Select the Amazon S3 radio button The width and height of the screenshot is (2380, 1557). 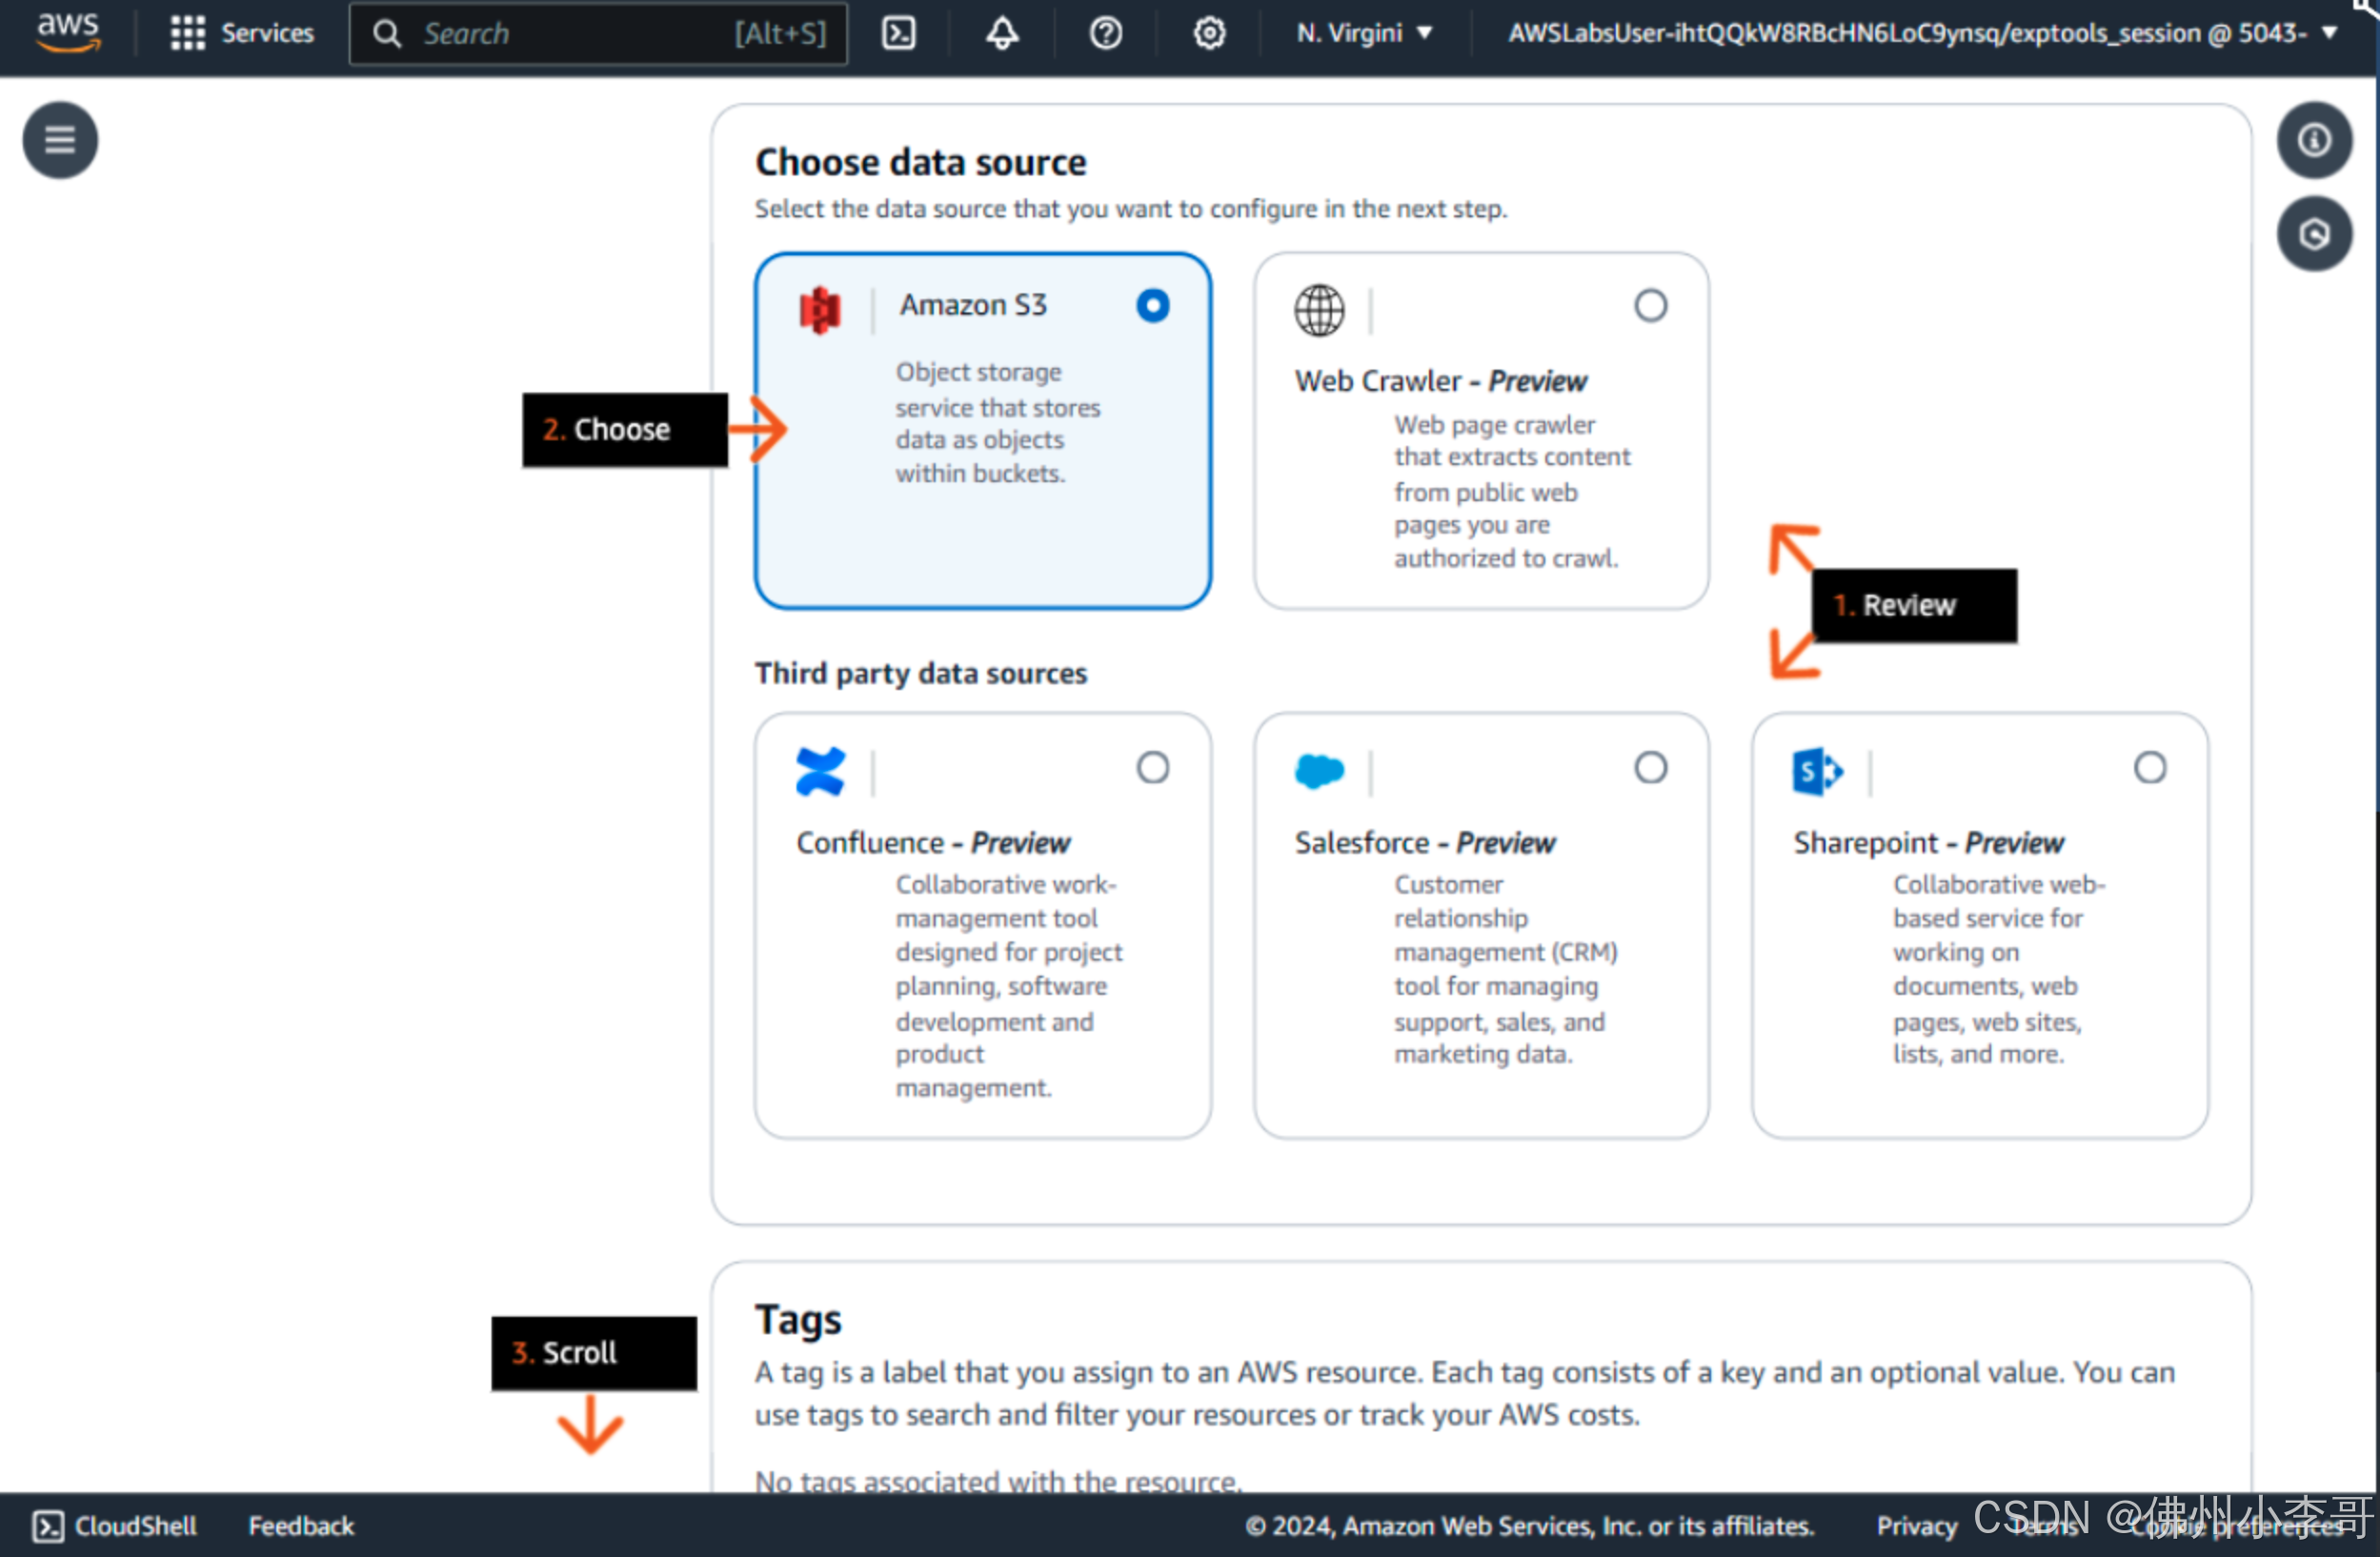[1152, 305]
